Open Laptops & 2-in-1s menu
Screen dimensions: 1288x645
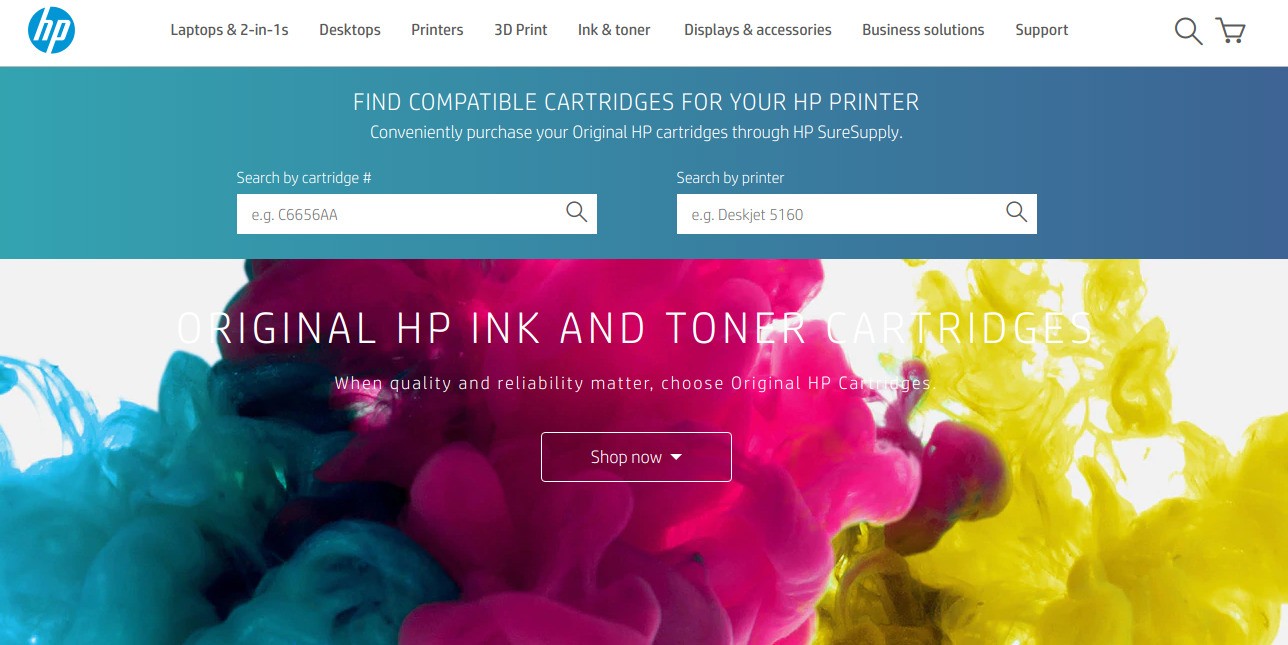[x=229, y=30]
